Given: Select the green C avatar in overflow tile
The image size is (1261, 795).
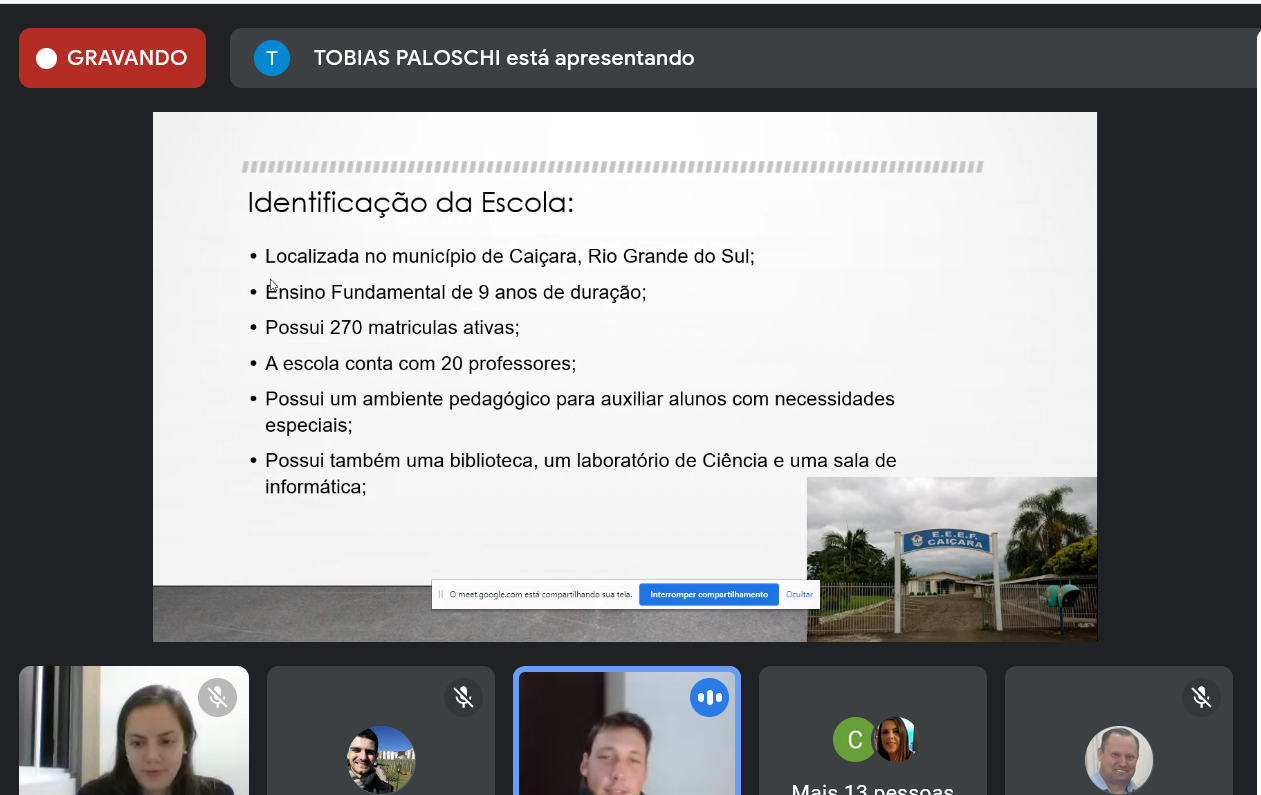Looking at the screenshot, I should click(854, 740).
